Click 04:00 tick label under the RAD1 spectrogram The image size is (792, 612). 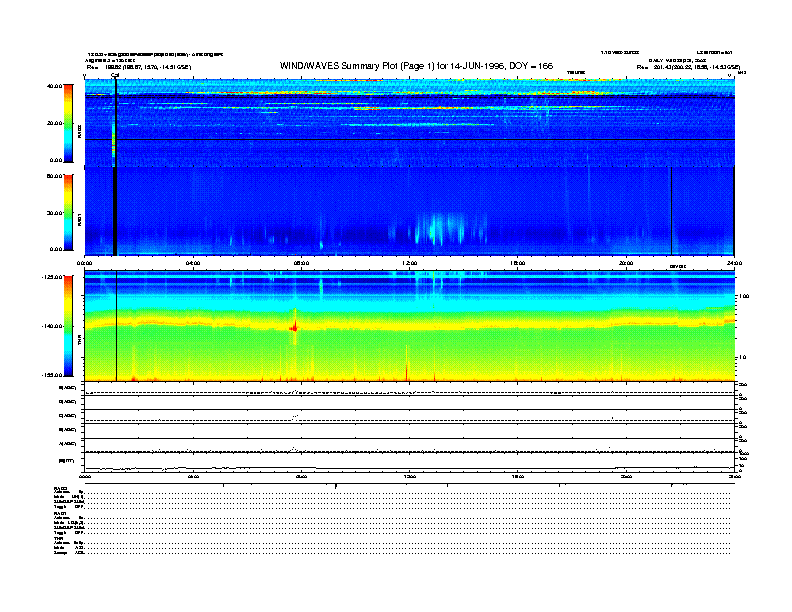point(193,263)
